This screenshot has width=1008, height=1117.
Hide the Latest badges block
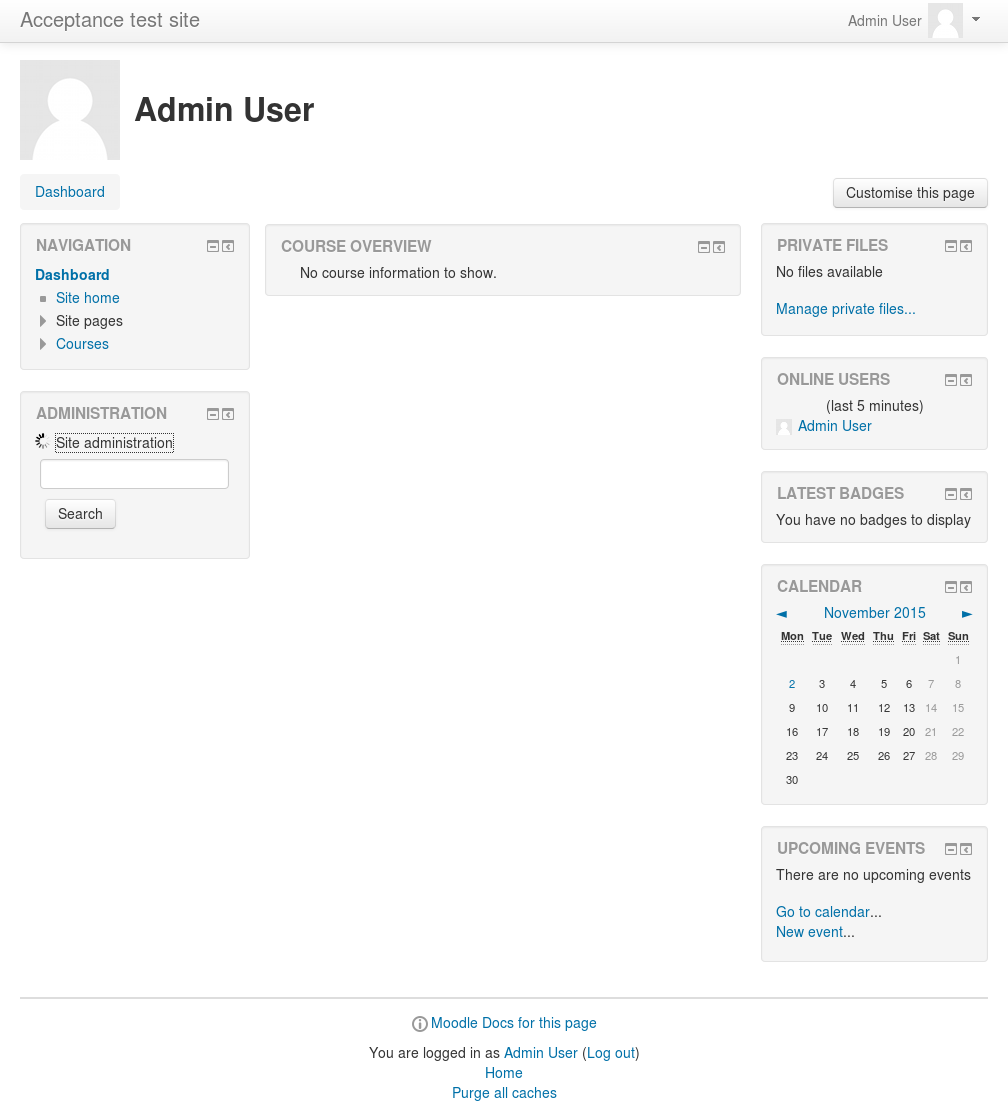point(950,494)
